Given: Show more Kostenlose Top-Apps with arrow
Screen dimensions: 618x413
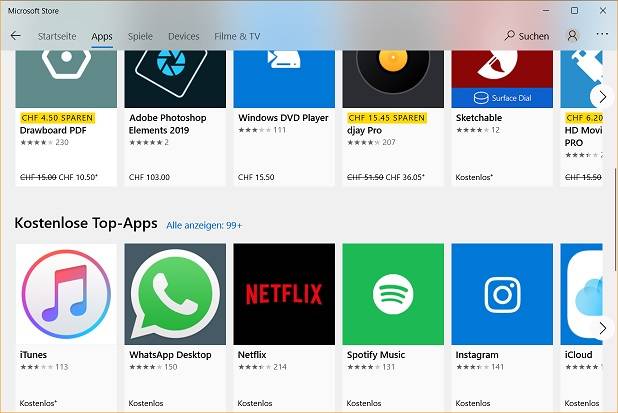Looking at the screenshot, I should pyautogui.click(x=602, y=328).
